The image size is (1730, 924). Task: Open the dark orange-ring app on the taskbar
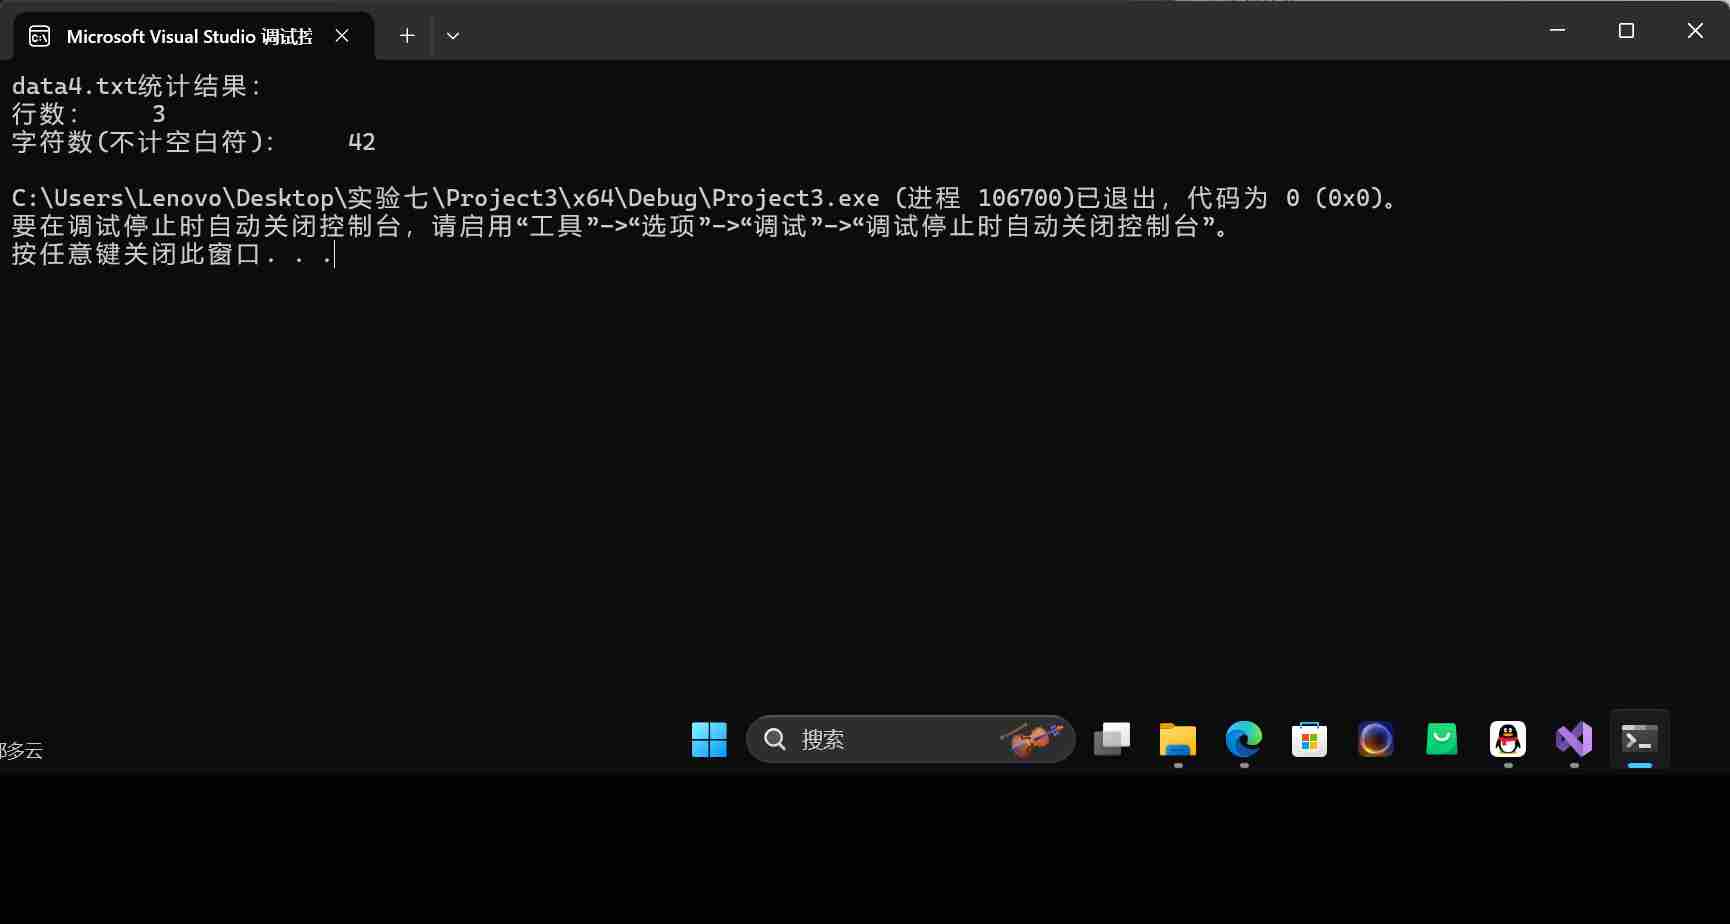1375,740
